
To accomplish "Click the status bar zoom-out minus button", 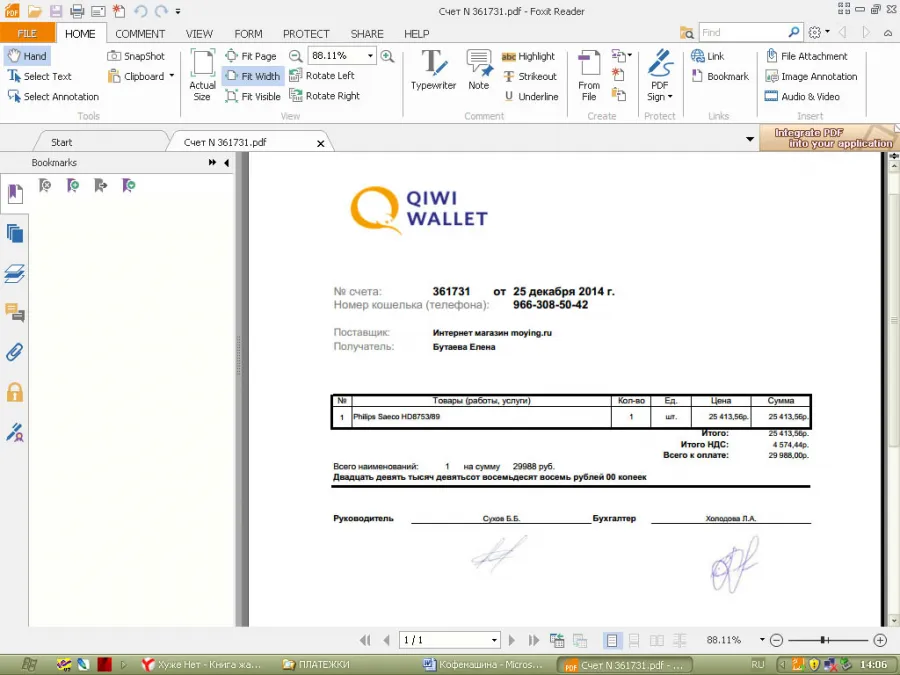I will point(776,639).
